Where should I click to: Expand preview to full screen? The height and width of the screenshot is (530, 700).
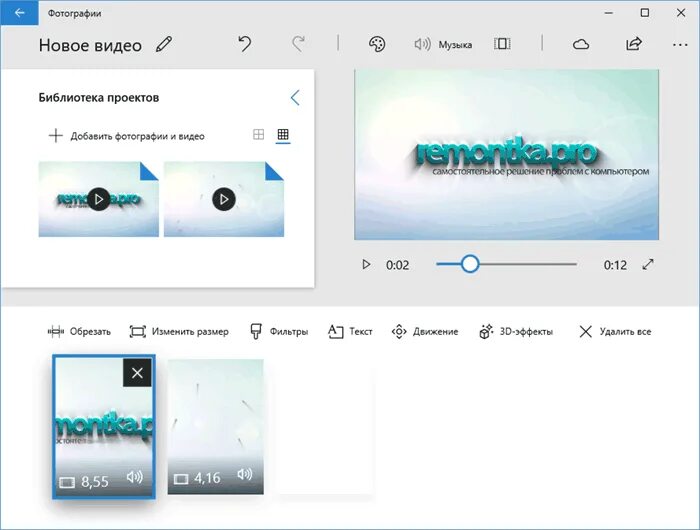point(648,264)
